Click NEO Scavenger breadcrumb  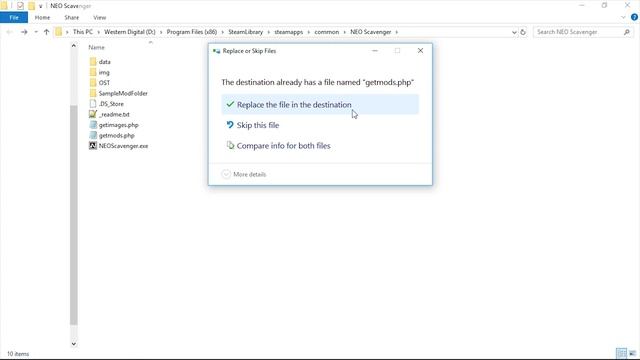[x=371, y=32]
